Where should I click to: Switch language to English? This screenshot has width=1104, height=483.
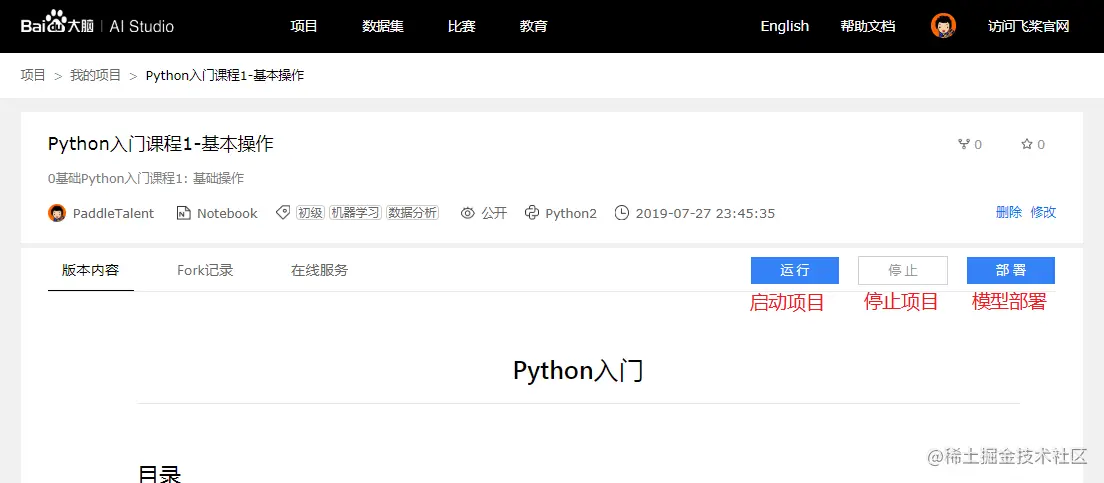tap(784, 26)
